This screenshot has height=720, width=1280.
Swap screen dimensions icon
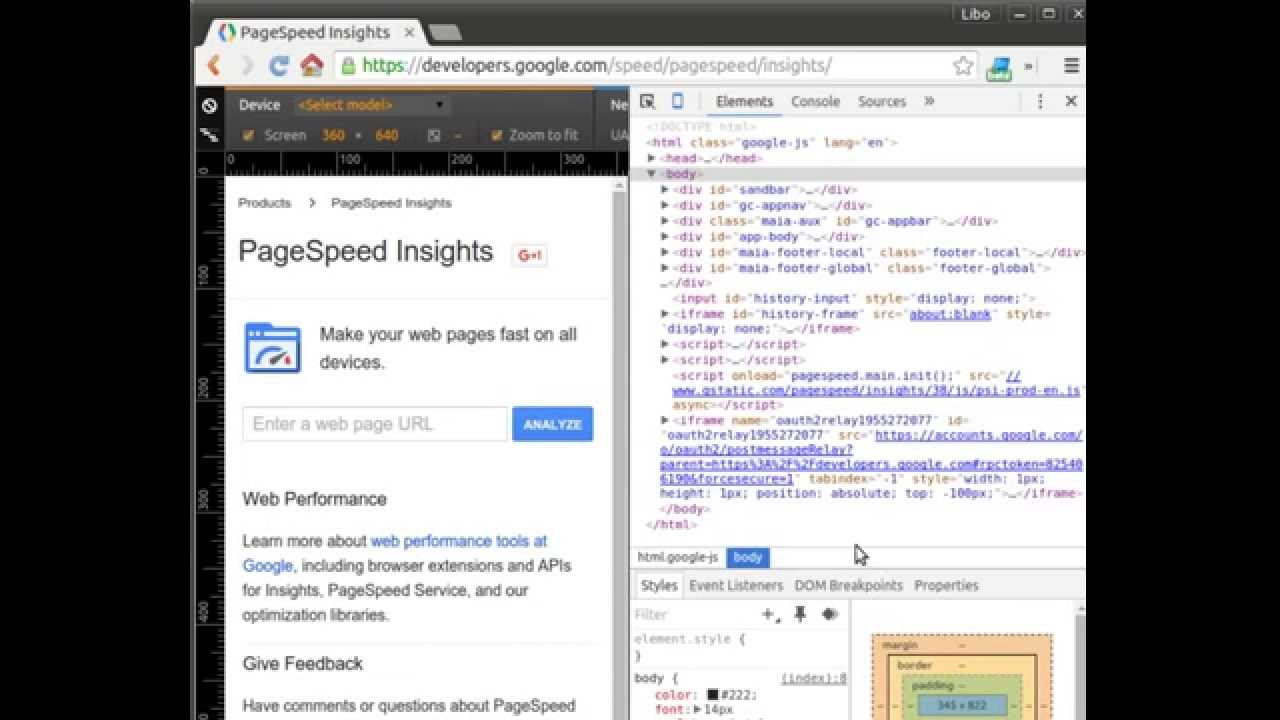point(433,135)
